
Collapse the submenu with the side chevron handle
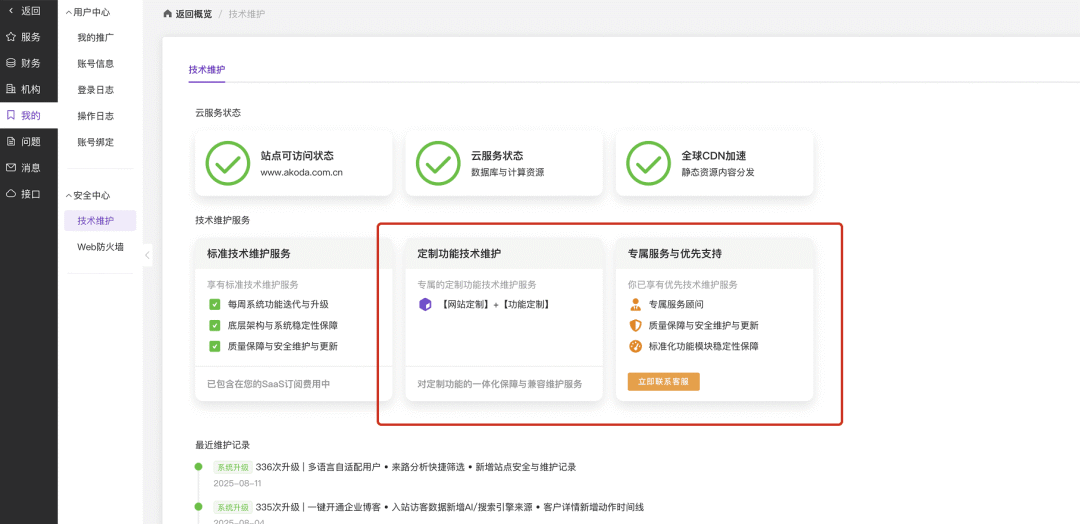click(x=147, y=255)
